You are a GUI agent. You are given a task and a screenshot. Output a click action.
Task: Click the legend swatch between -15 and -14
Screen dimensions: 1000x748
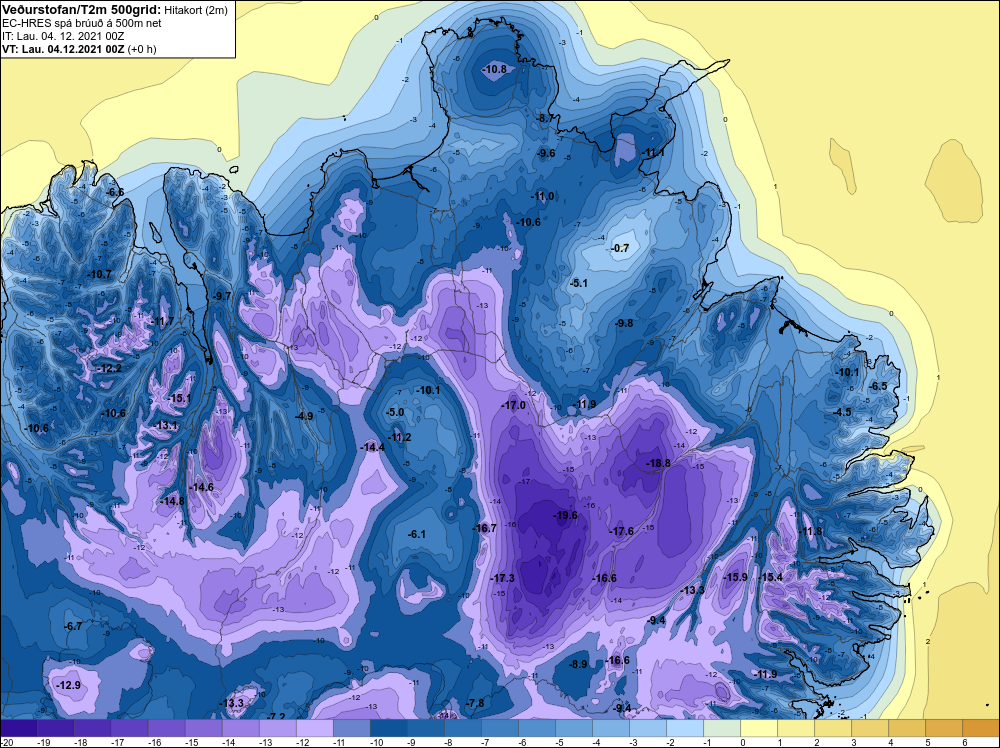[x=203, y=728]
